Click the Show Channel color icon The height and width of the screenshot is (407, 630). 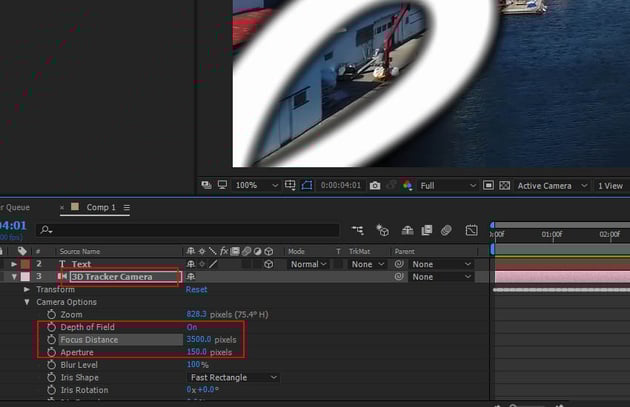[x=407, y=186]
